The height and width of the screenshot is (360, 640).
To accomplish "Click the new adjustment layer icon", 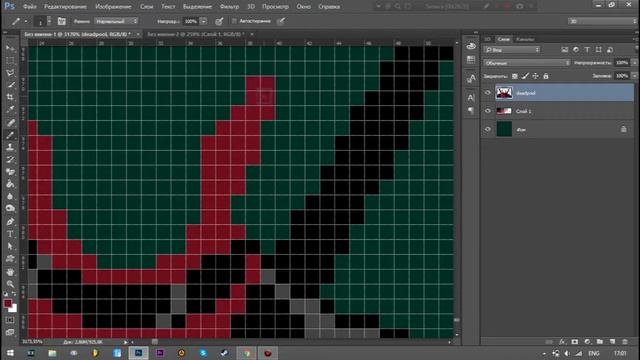I will tap(587, 342).
